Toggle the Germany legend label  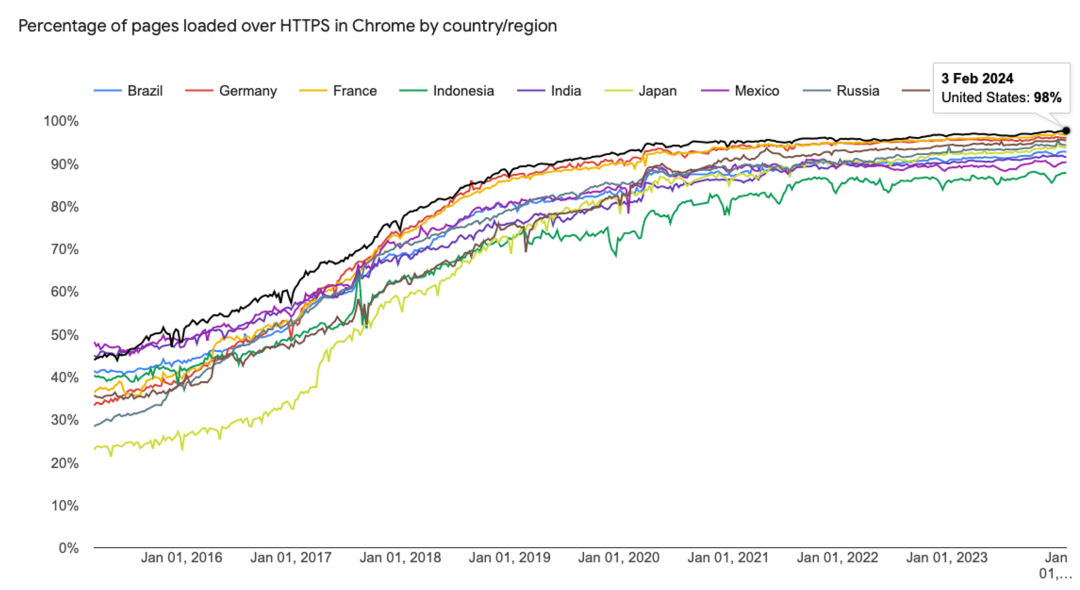pyautogui.click(x=247, y=91)
